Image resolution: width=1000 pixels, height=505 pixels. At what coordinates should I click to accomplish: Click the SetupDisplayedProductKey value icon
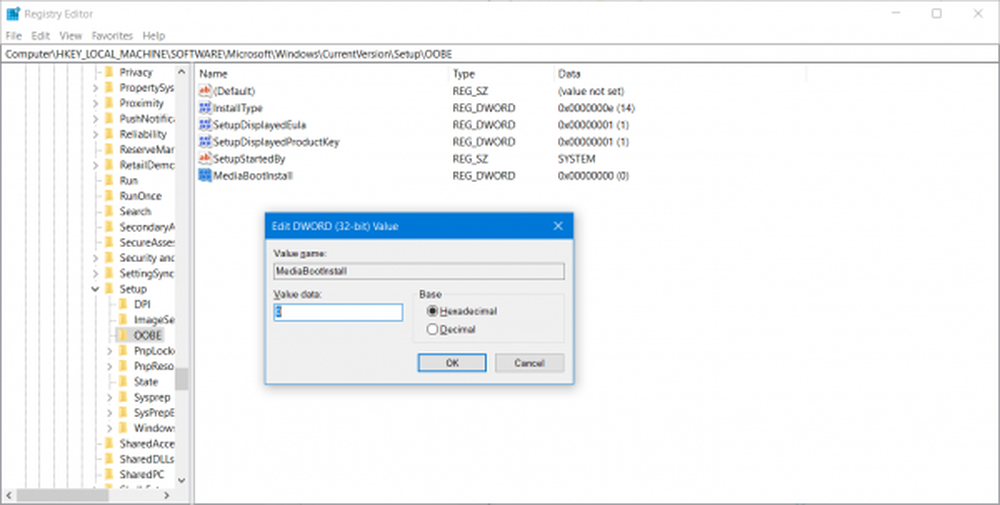coord(205,142)
